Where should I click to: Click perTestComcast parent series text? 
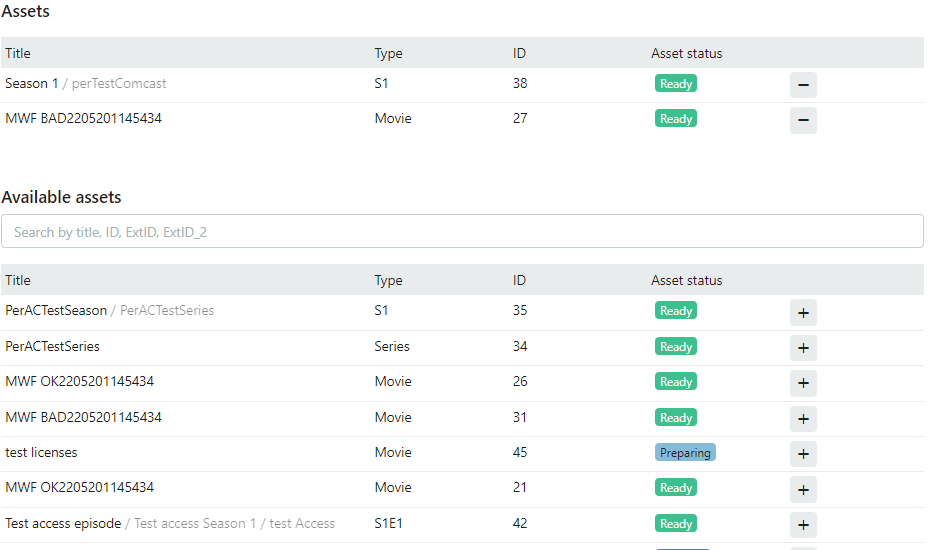click(x=119, y=83)
